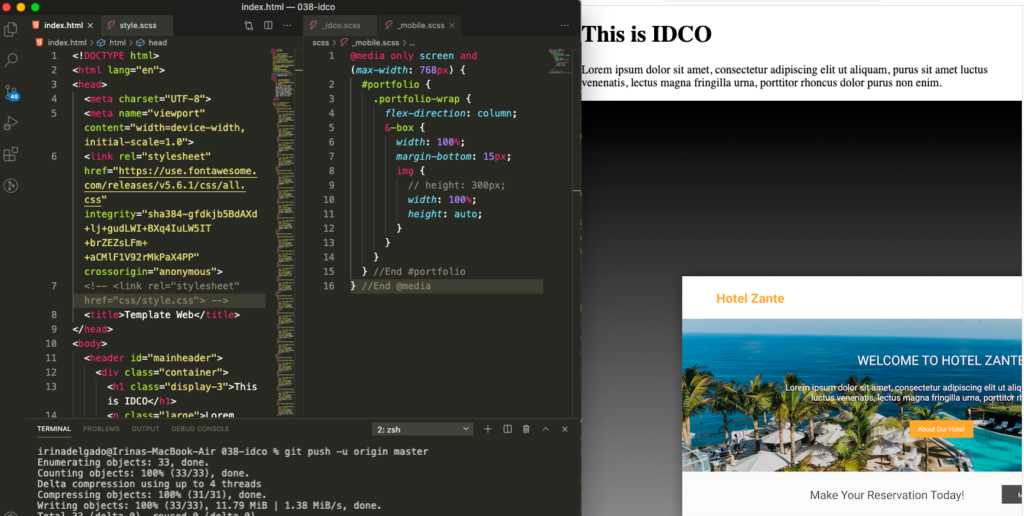Split the left editor with the split icon
The image size is (1024, 516).
click(268, 25)
